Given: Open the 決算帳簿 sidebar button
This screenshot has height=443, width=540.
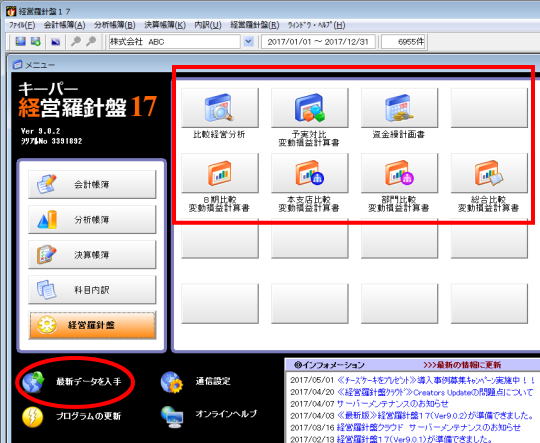Looking at the screenshot, I should (92, 255).
